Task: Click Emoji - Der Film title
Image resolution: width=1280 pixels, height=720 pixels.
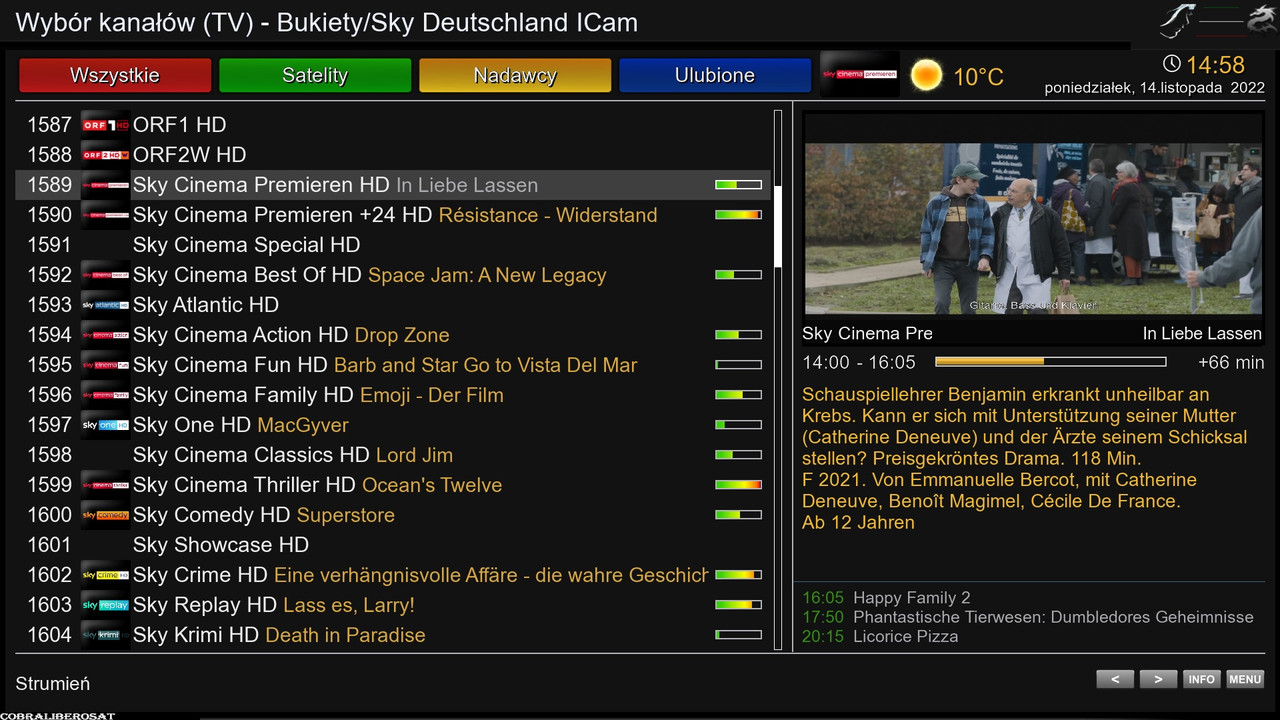Action: pyautogui.click(x=432, y=395)
